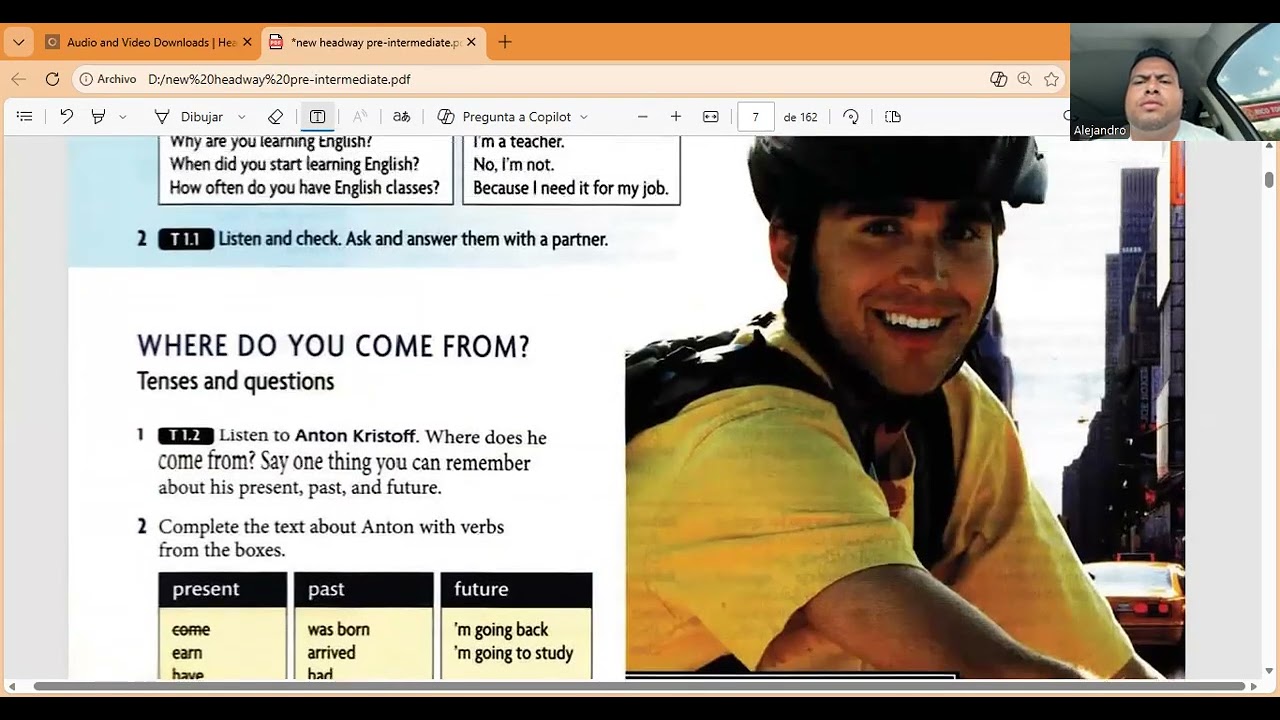Image resolution: width=1280 pixels, height=720 pixels.
Task: Add this page to favorites
Action: 1051,79
